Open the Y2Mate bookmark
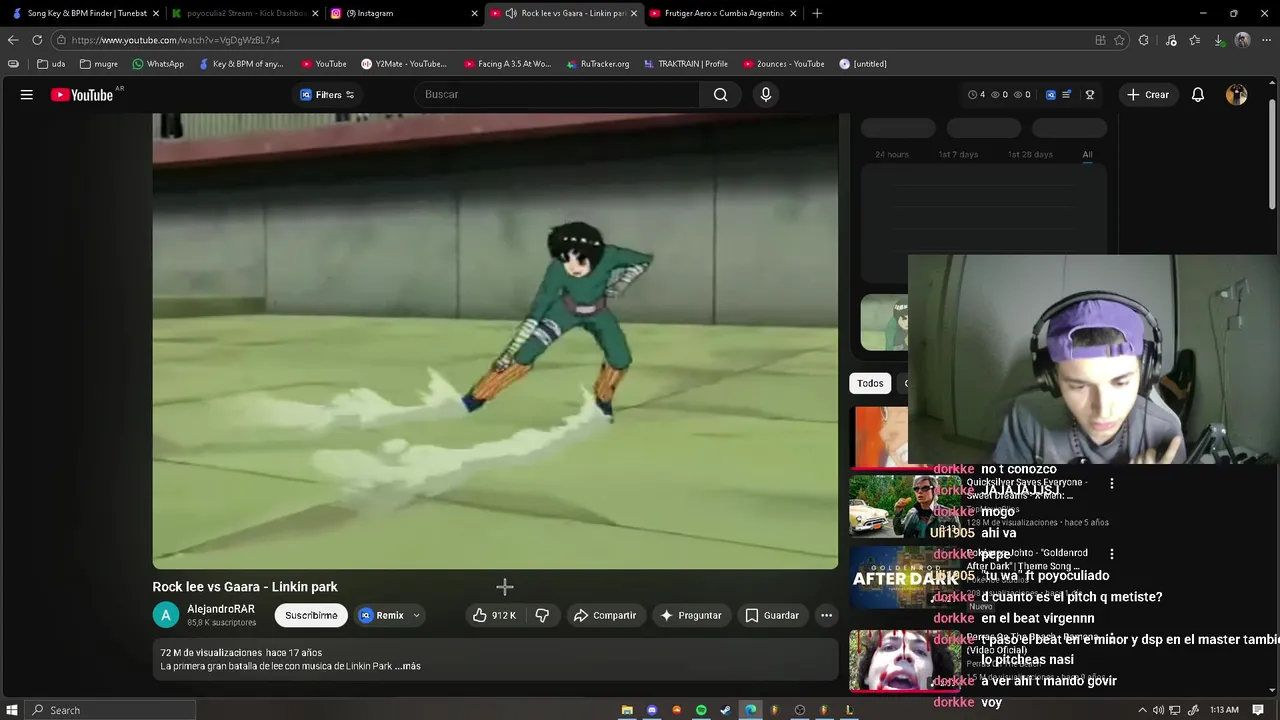The width and height of the screenshot is (1280, 720). click(x=404, y=64)
